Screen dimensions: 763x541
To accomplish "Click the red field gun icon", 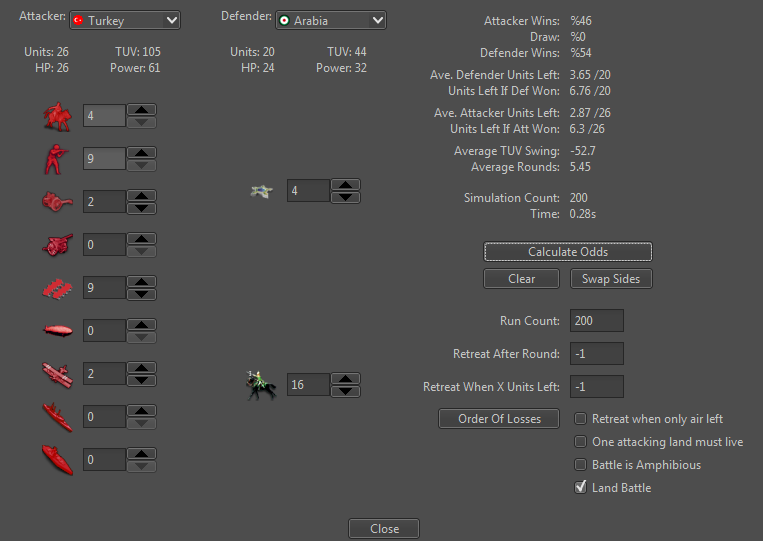I will (x=57, y=201).
